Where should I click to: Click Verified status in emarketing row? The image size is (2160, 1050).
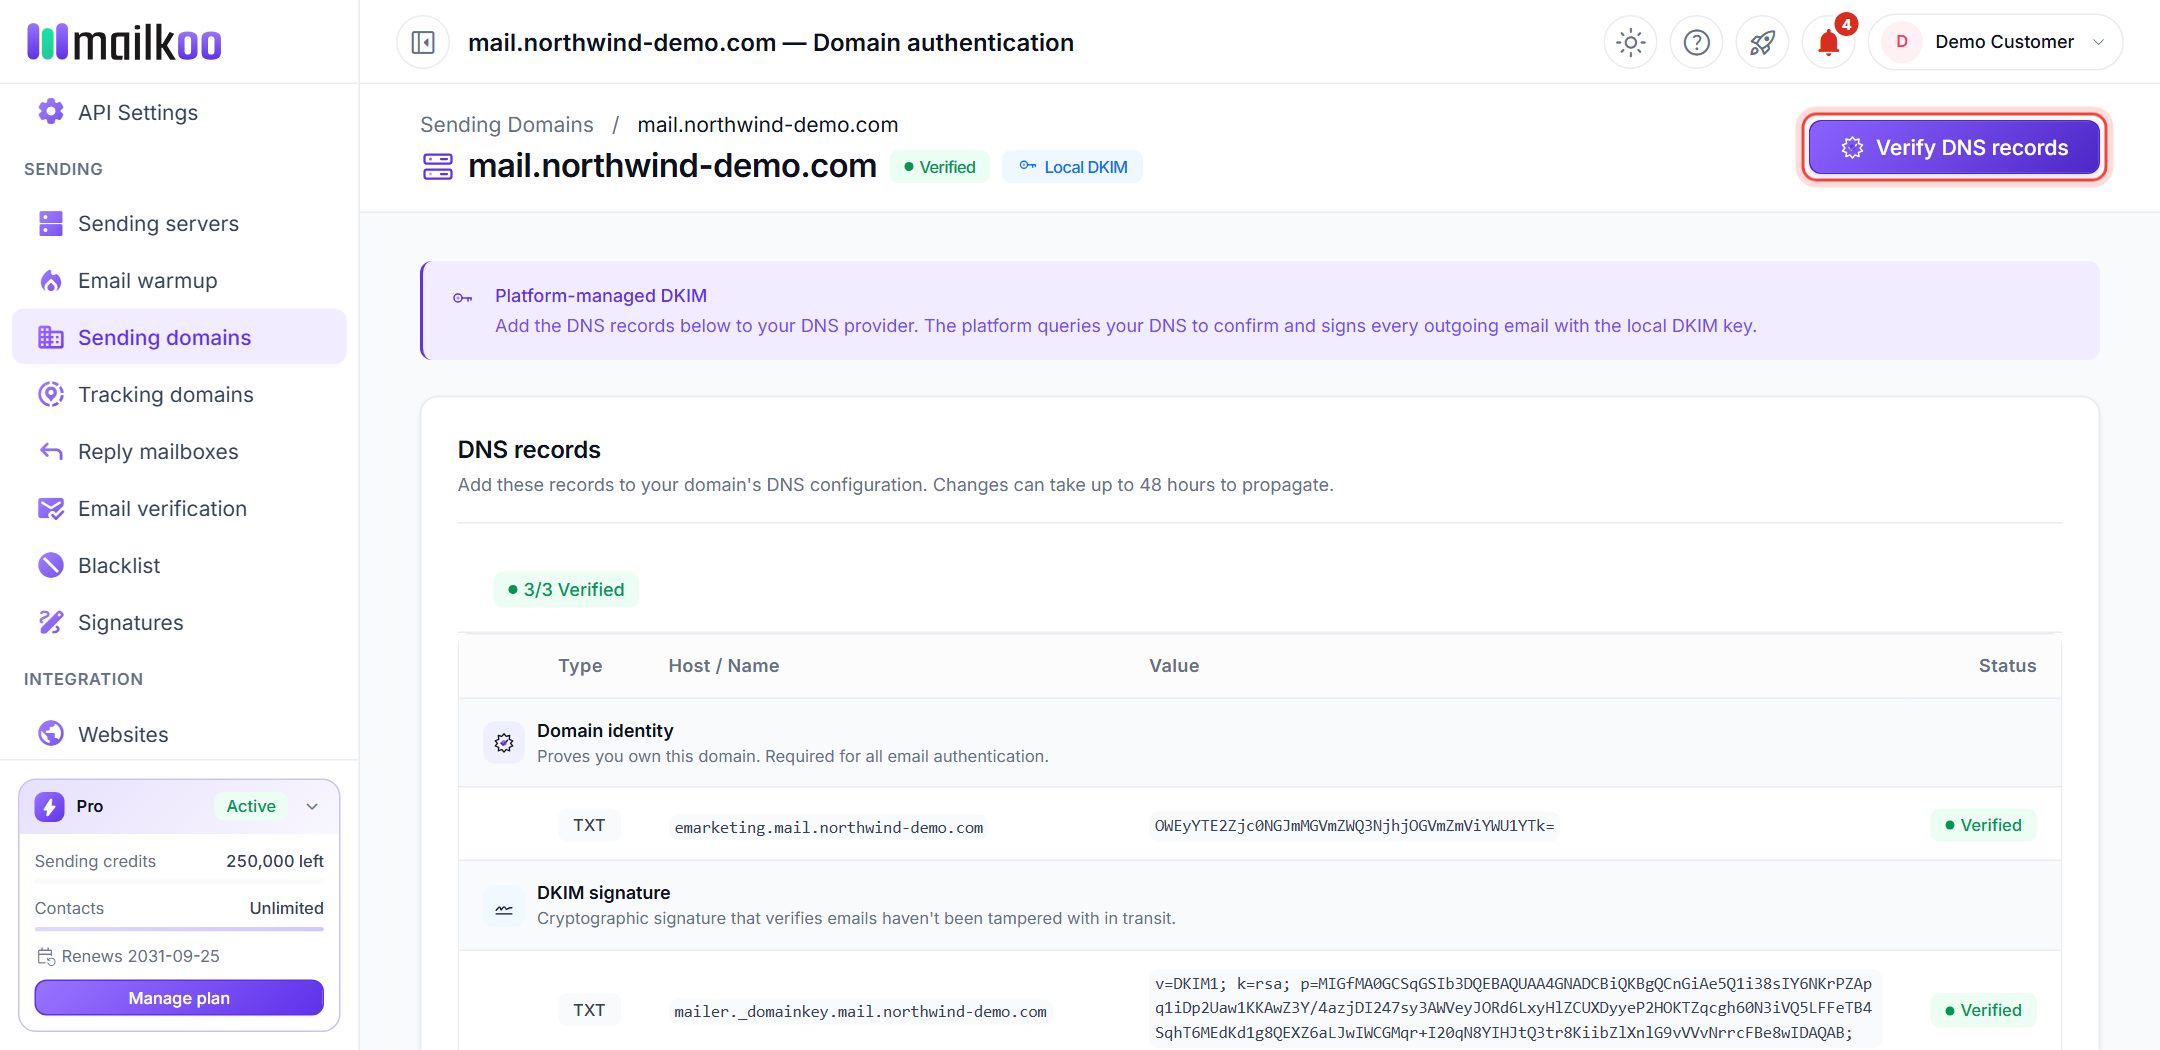1983,825
